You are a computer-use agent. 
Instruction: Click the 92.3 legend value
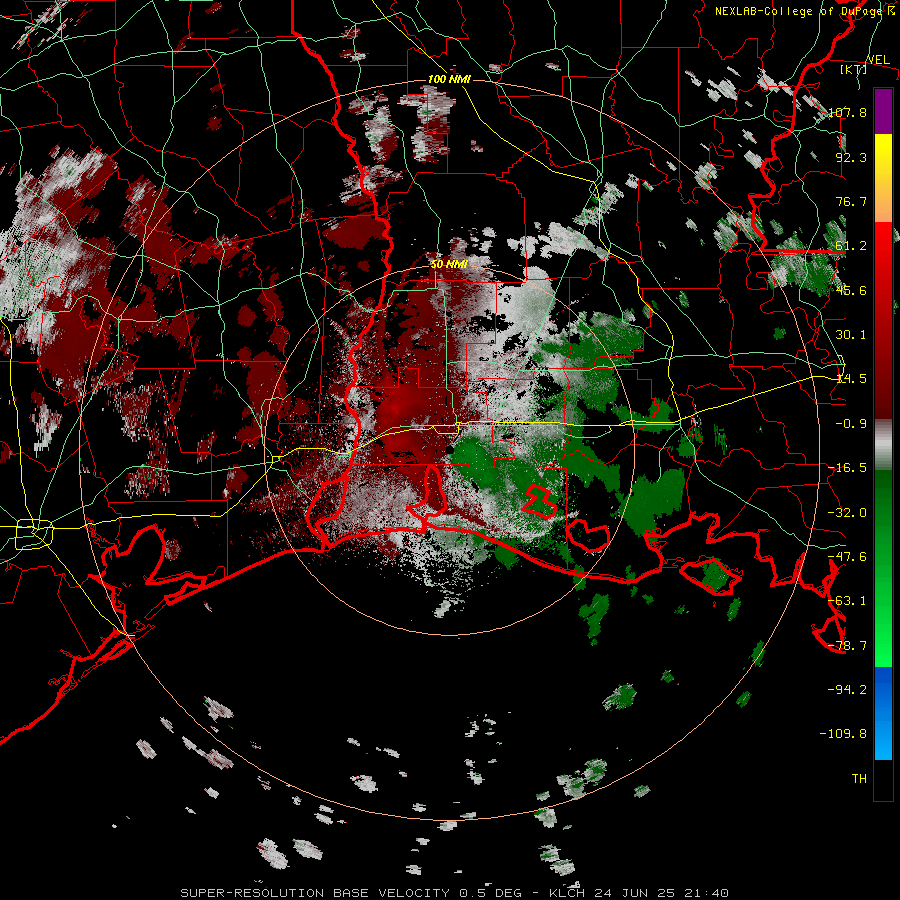(851, 157)
